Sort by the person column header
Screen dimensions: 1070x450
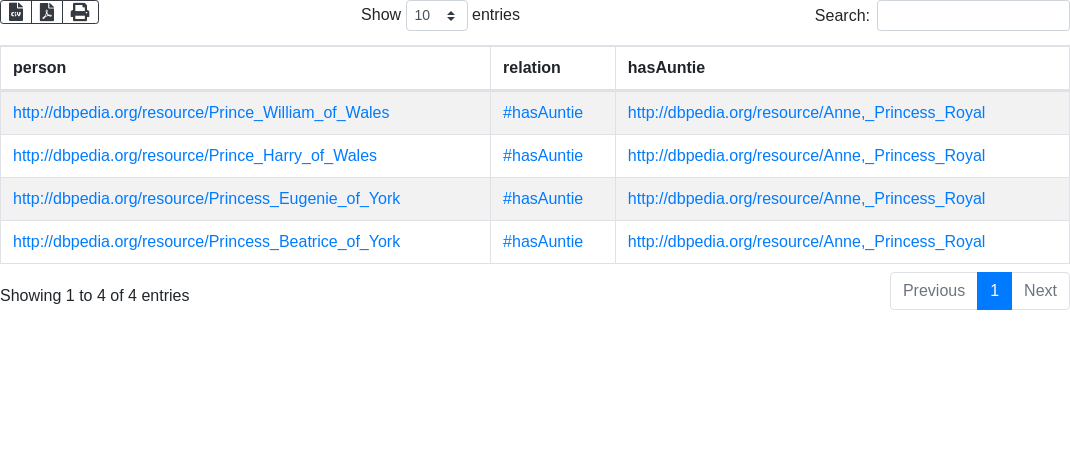pyautogui.click(x=40, y=68)
